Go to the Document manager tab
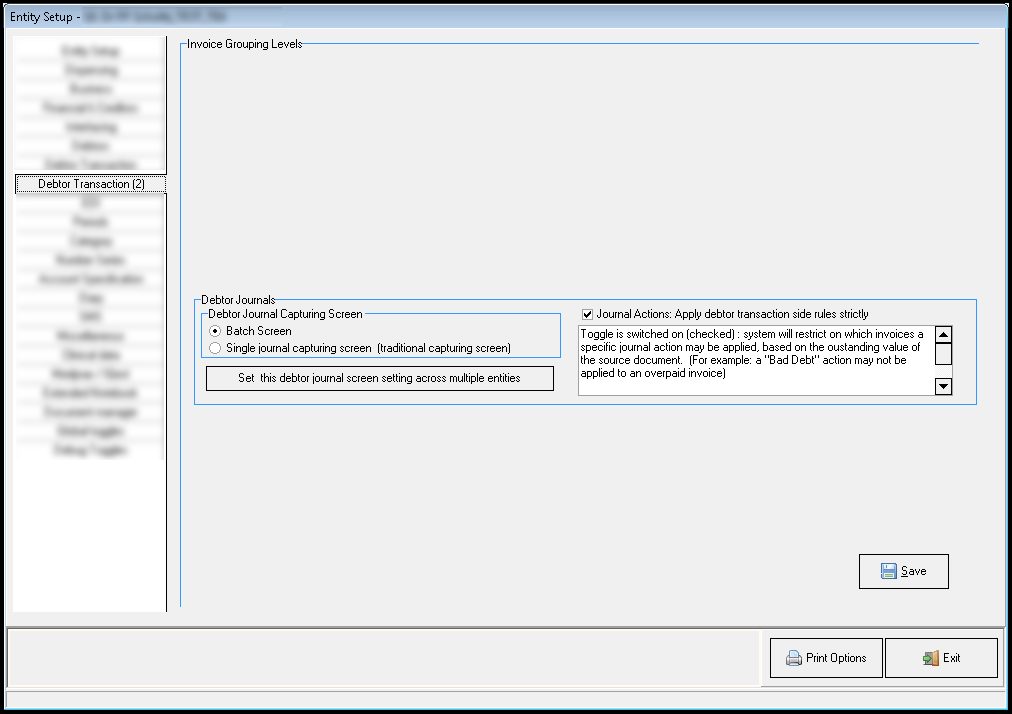 (x=91, y=412)
